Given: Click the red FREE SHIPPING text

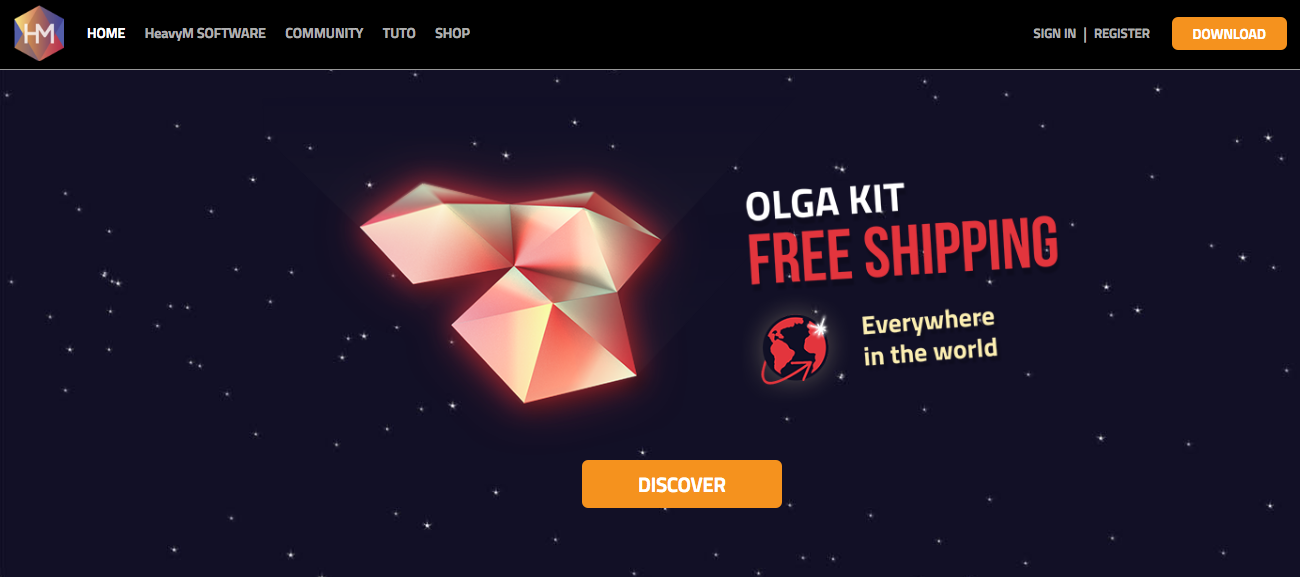Looking at the screenshot, I should tap(903, 250).
